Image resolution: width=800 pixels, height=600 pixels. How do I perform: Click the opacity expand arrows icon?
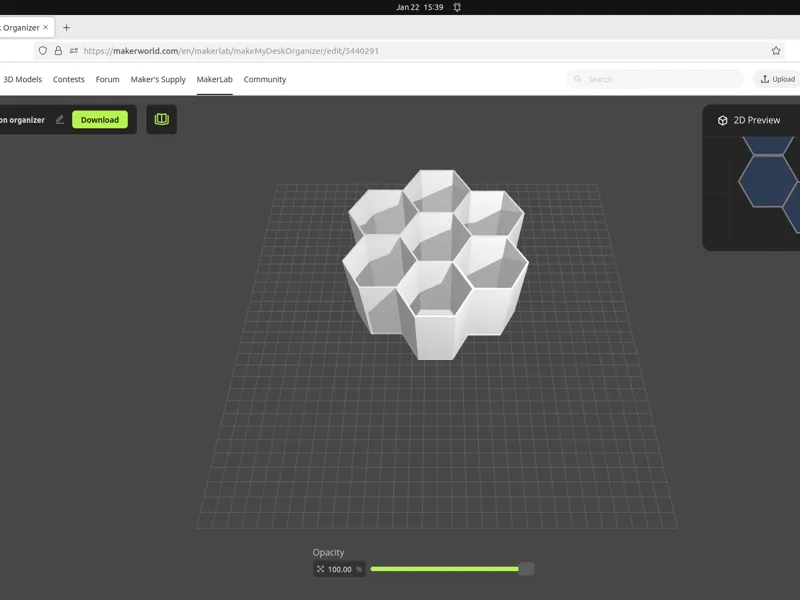(320, 569)
